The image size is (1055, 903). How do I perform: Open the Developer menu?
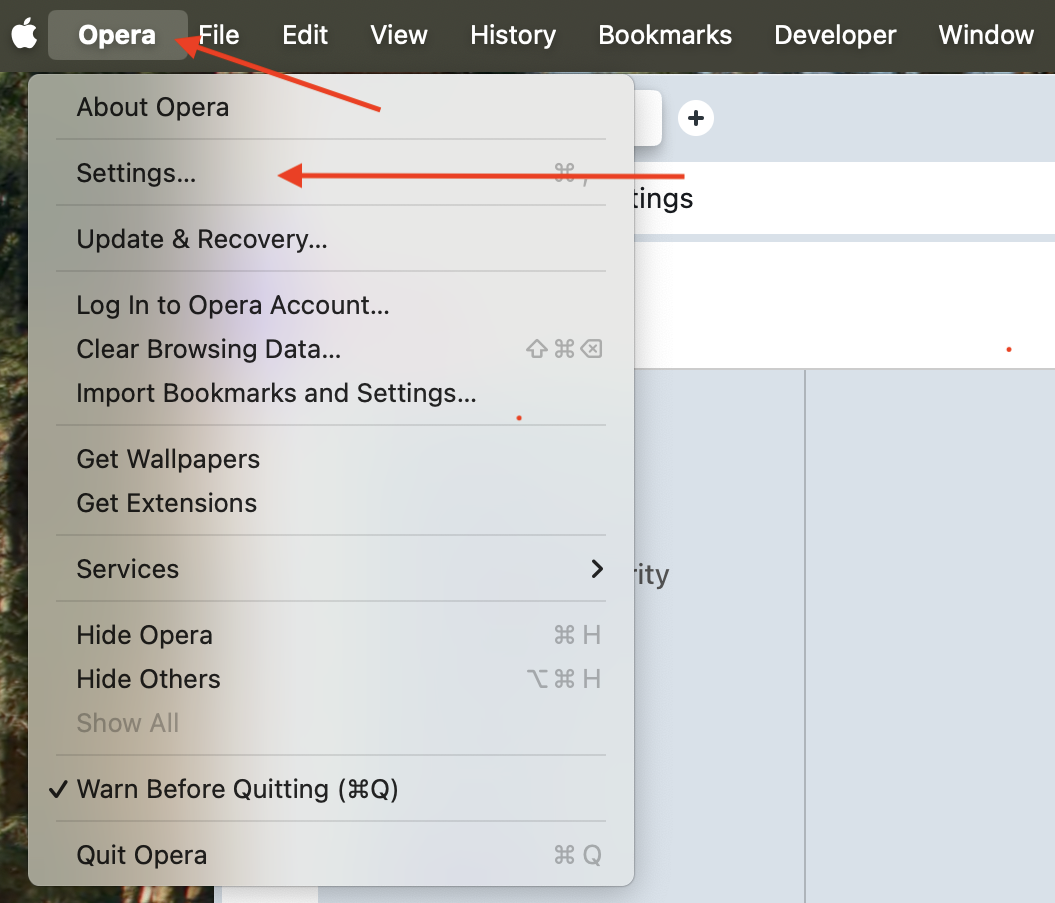click(835, 34)
